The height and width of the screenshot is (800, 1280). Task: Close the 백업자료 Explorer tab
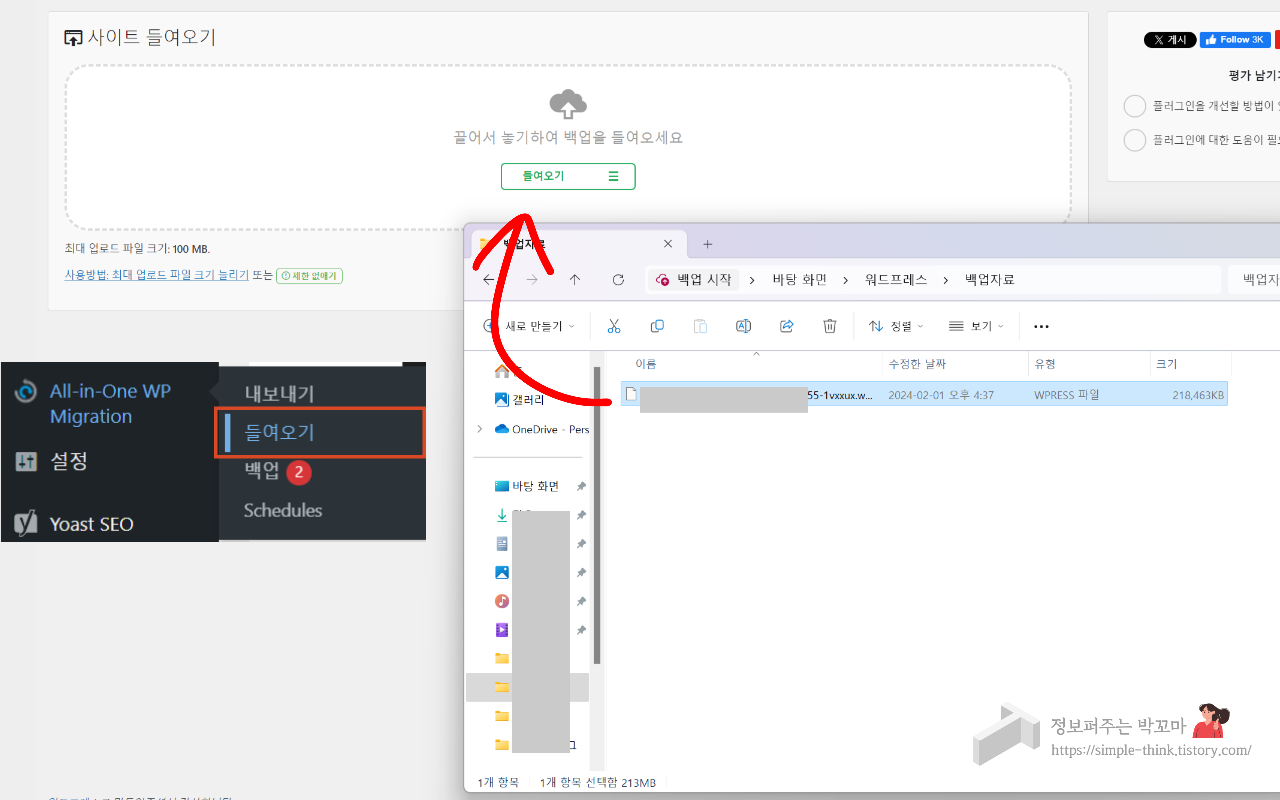coord(668,244)
